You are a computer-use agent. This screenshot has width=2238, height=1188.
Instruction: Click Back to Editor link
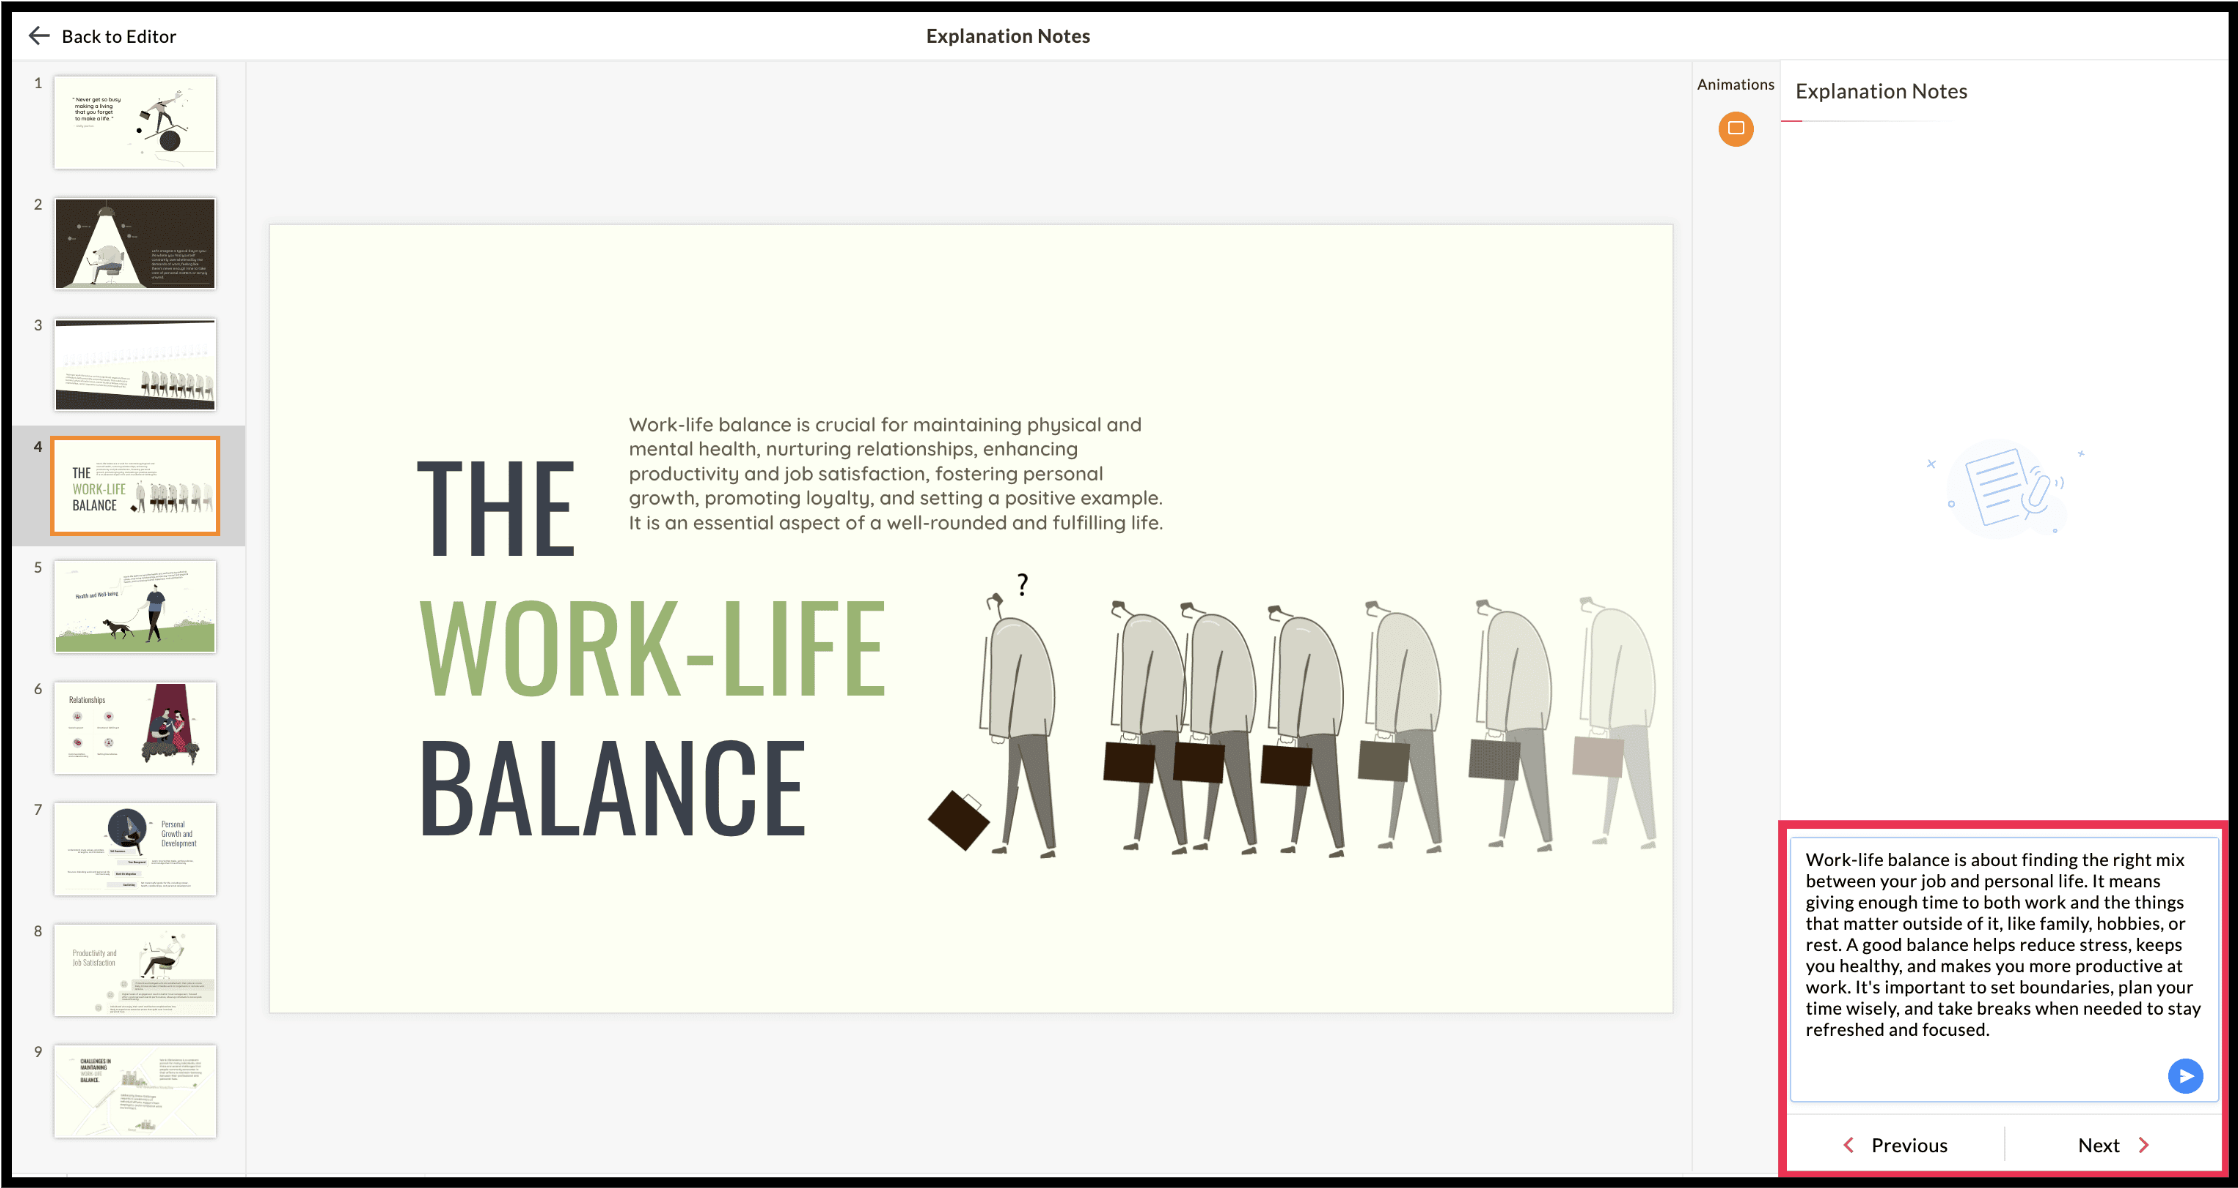118,37
